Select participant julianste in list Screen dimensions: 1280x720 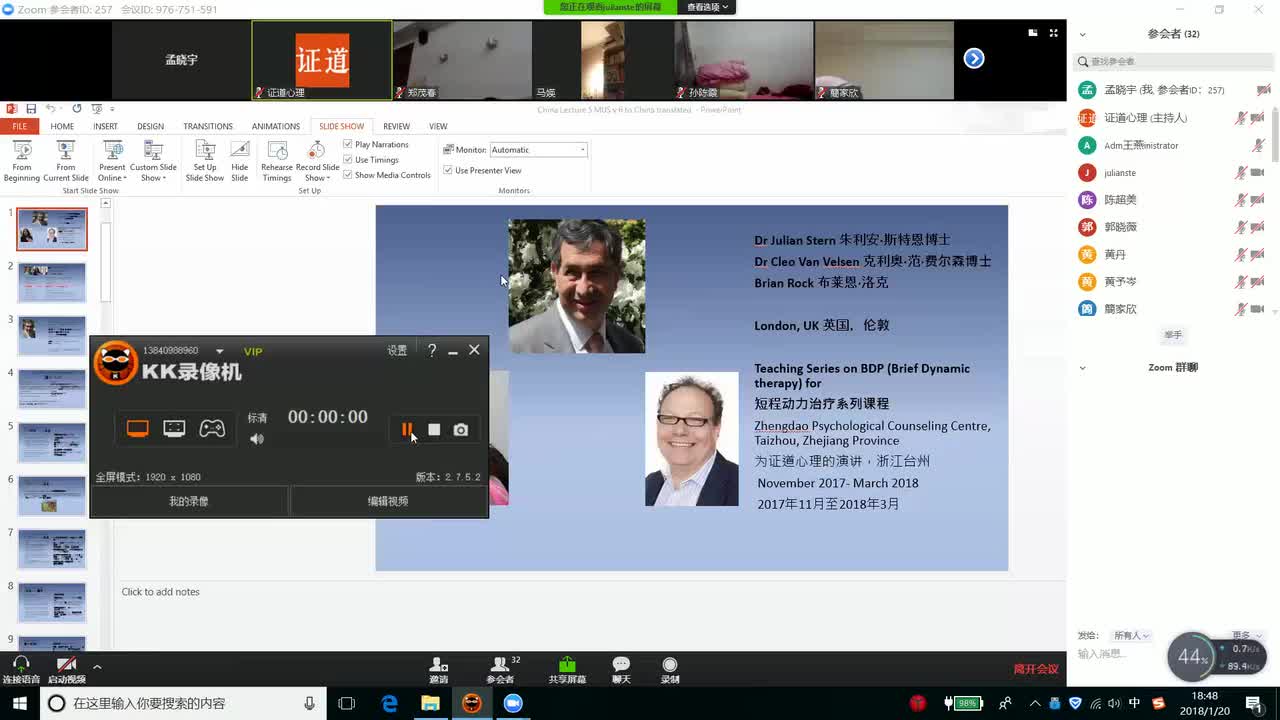point(1172,173)
